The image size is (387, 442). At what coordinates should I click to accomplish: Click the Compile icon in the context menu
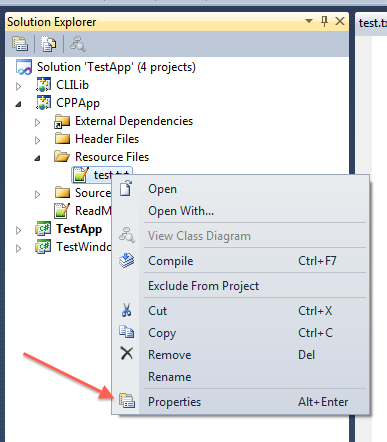tap(127, 261)
